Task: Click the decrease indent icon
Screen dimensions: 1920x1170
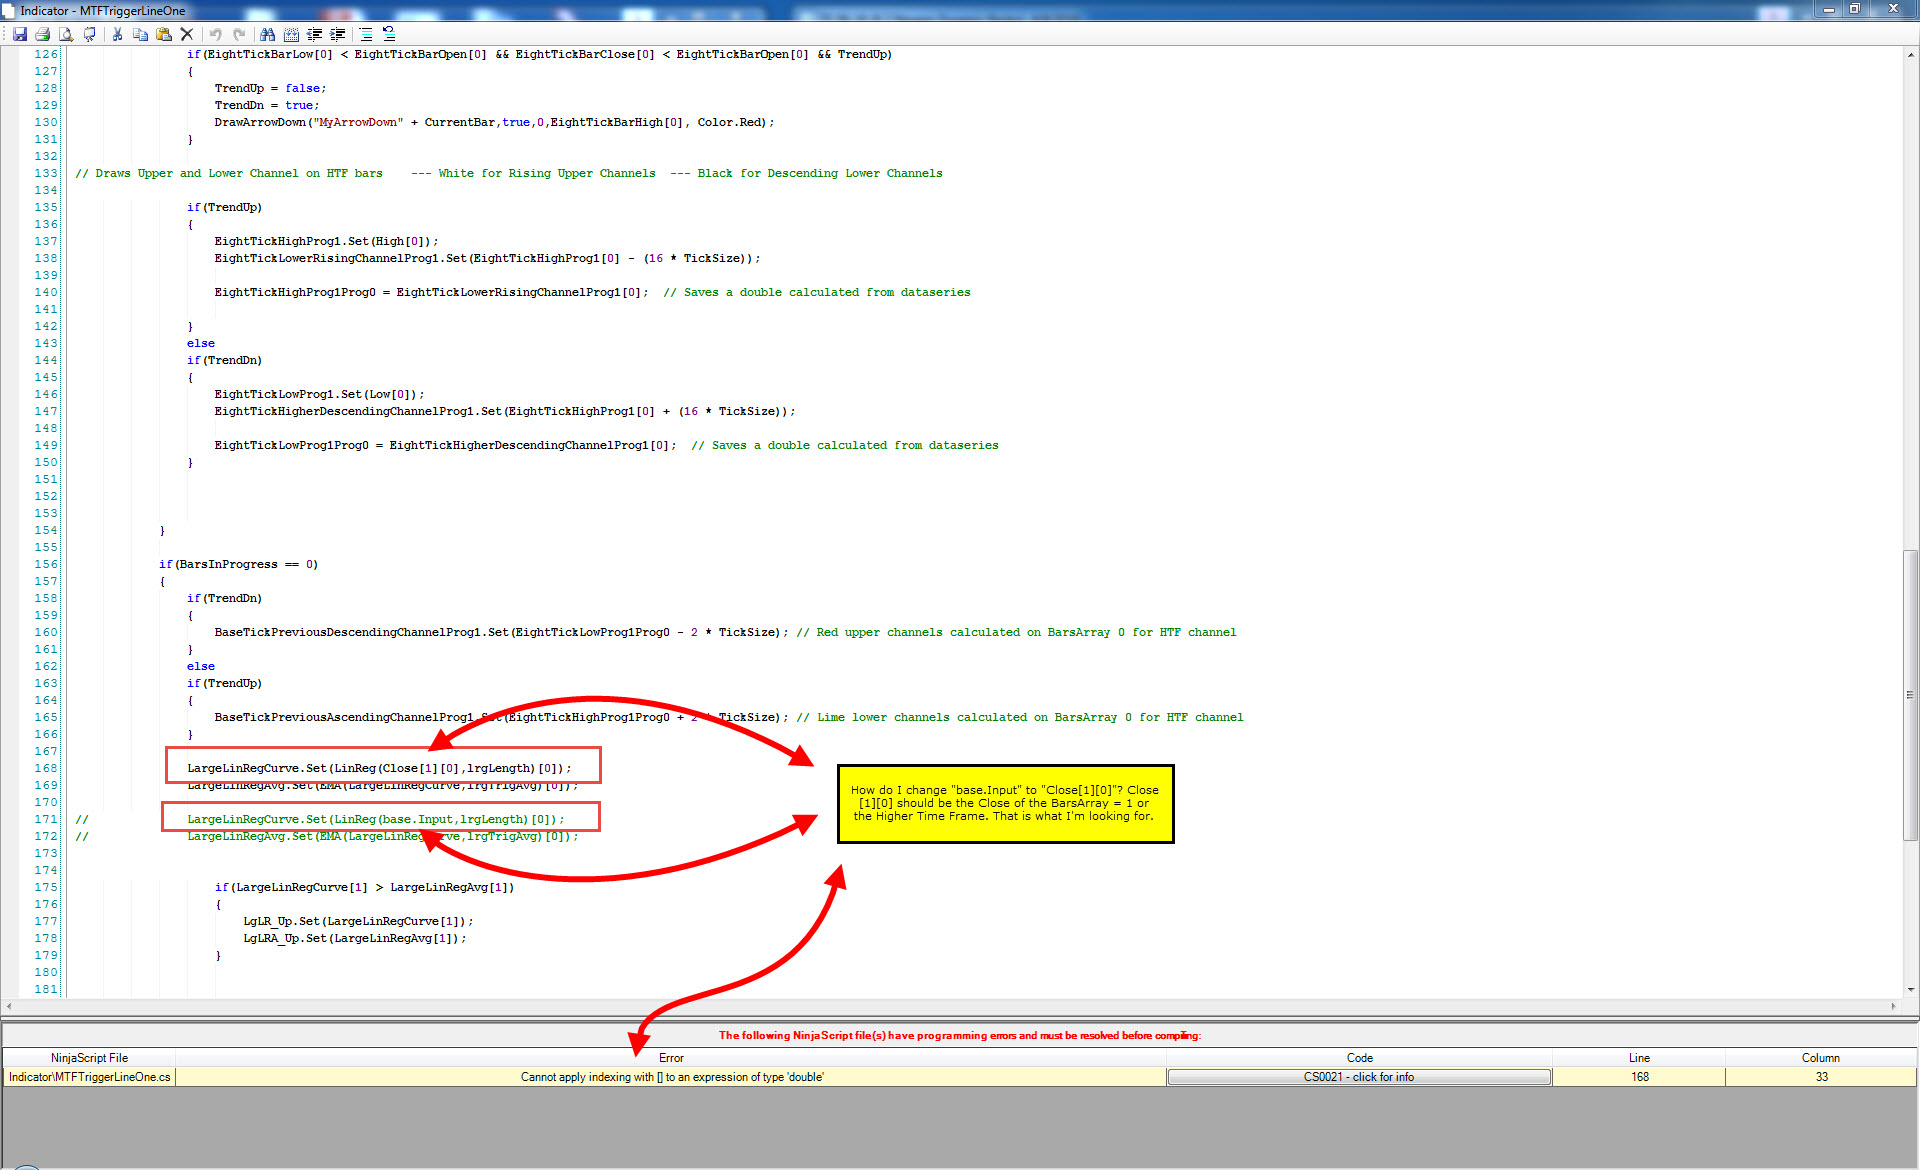Action: tap(315, 34)
